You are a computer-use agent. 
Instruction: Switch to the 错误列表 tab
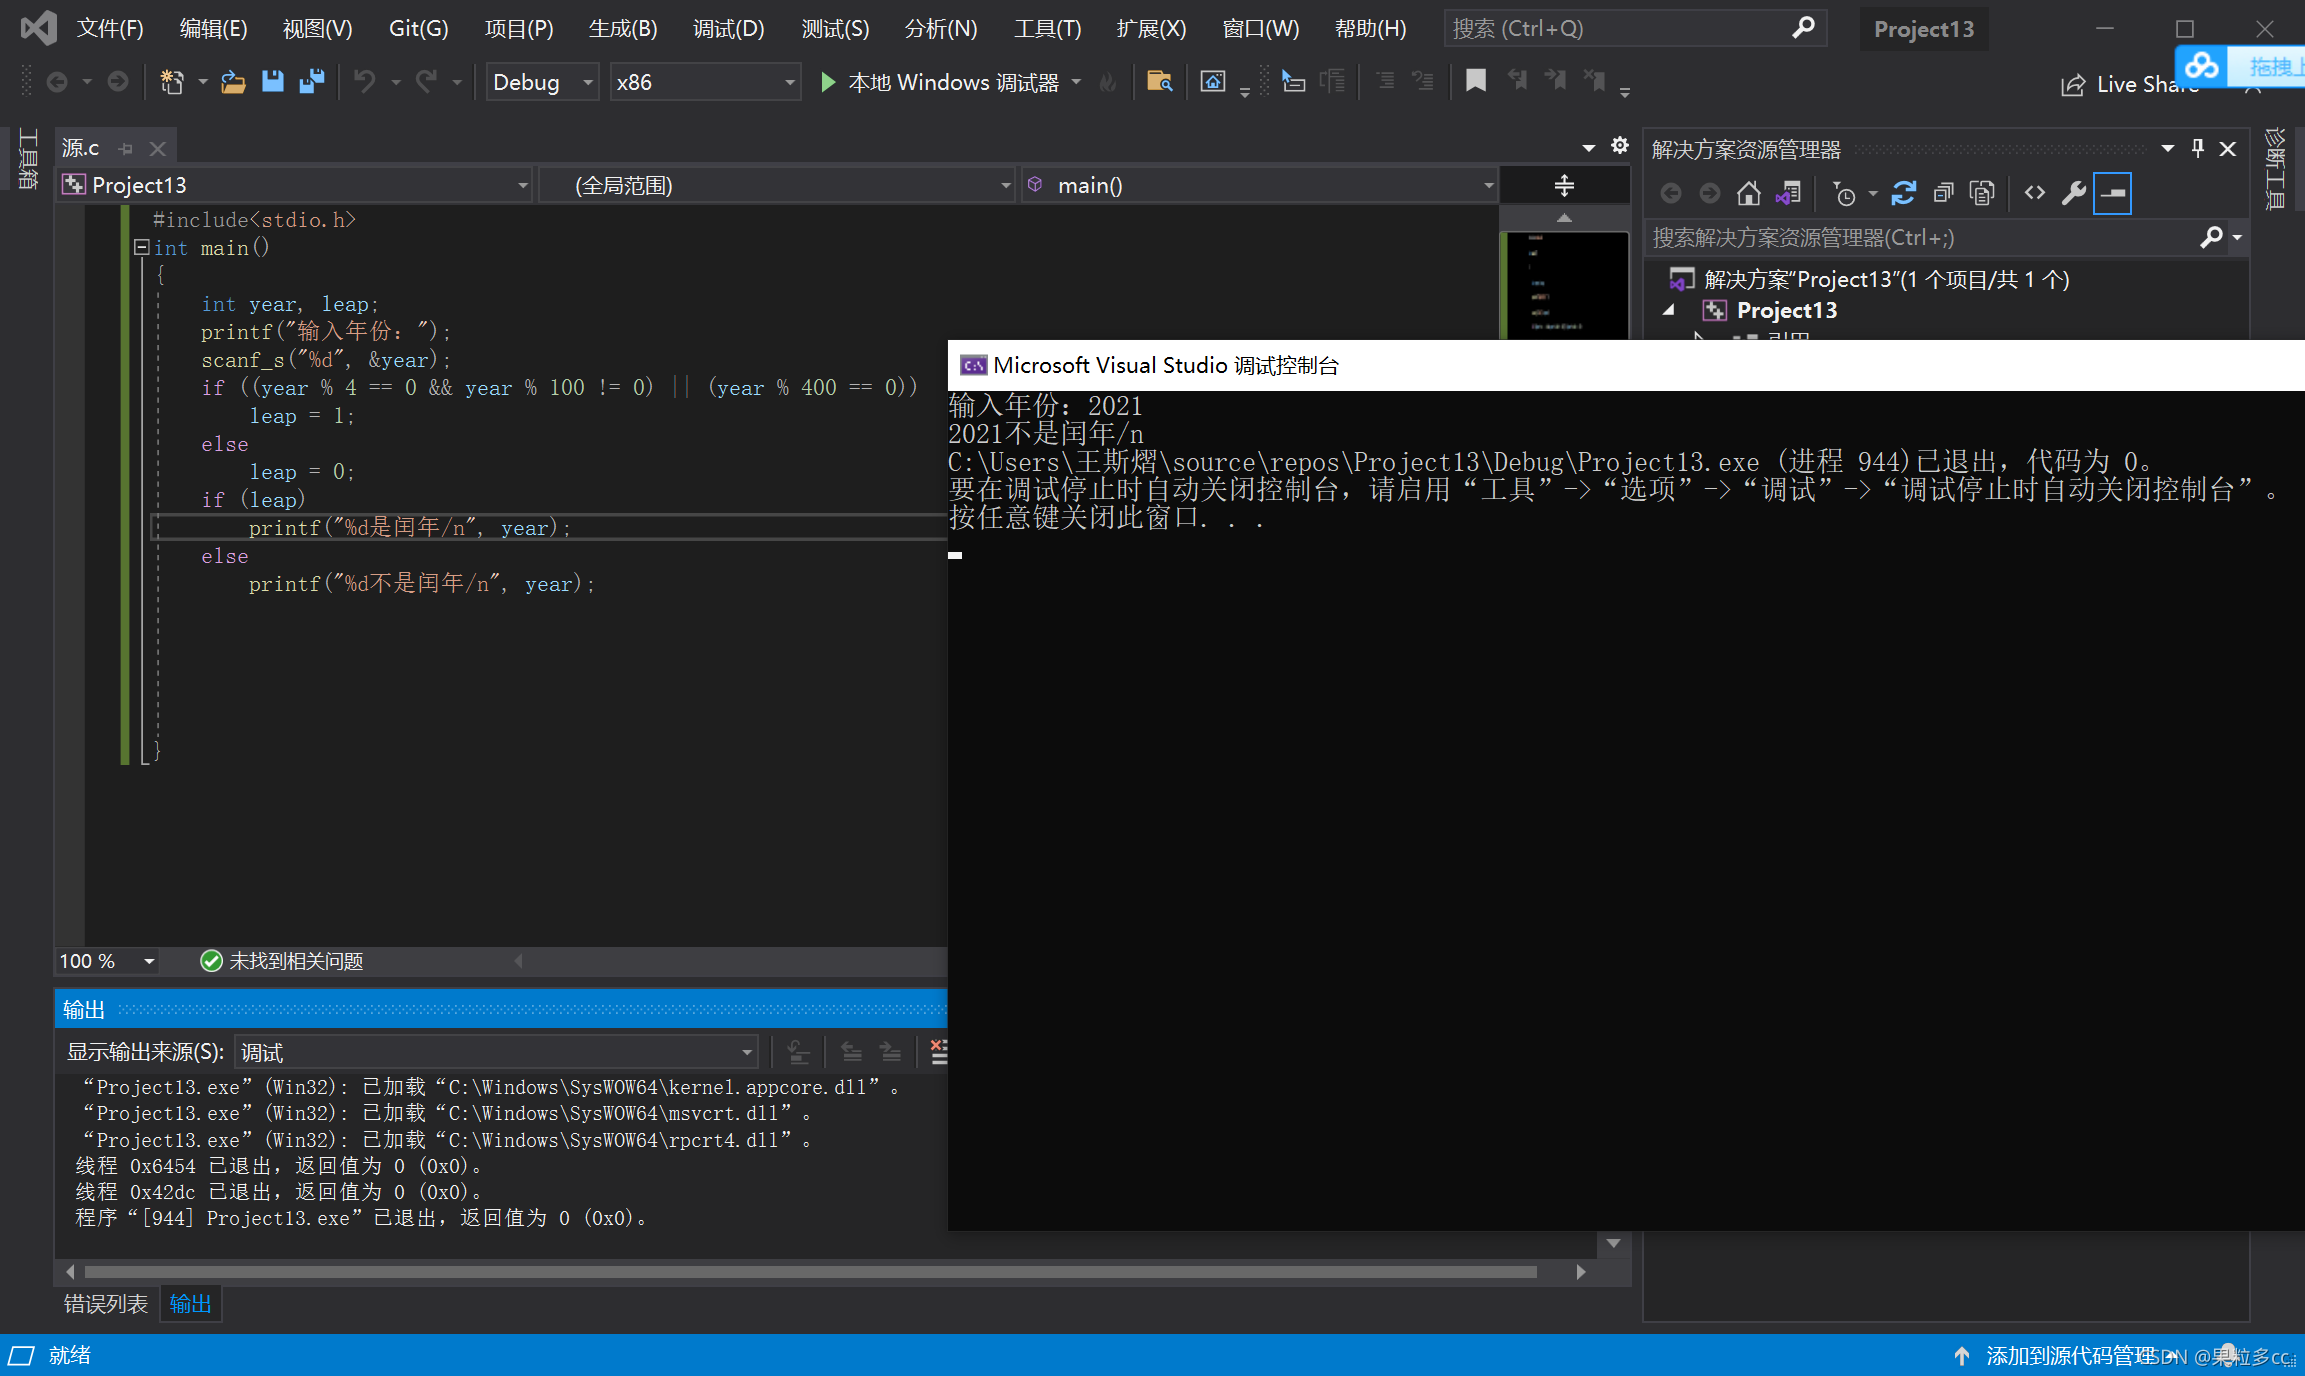(106, 1304)
